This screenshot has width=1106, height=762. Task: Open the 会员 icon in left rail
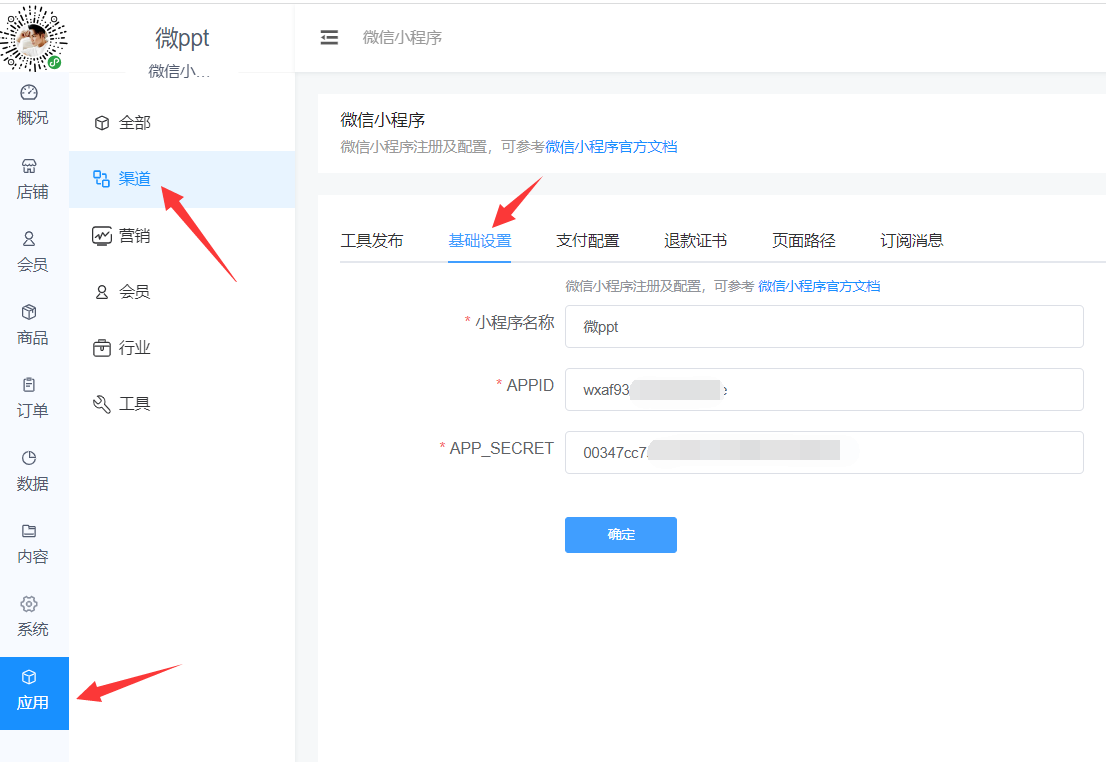(x=29, y=239)
